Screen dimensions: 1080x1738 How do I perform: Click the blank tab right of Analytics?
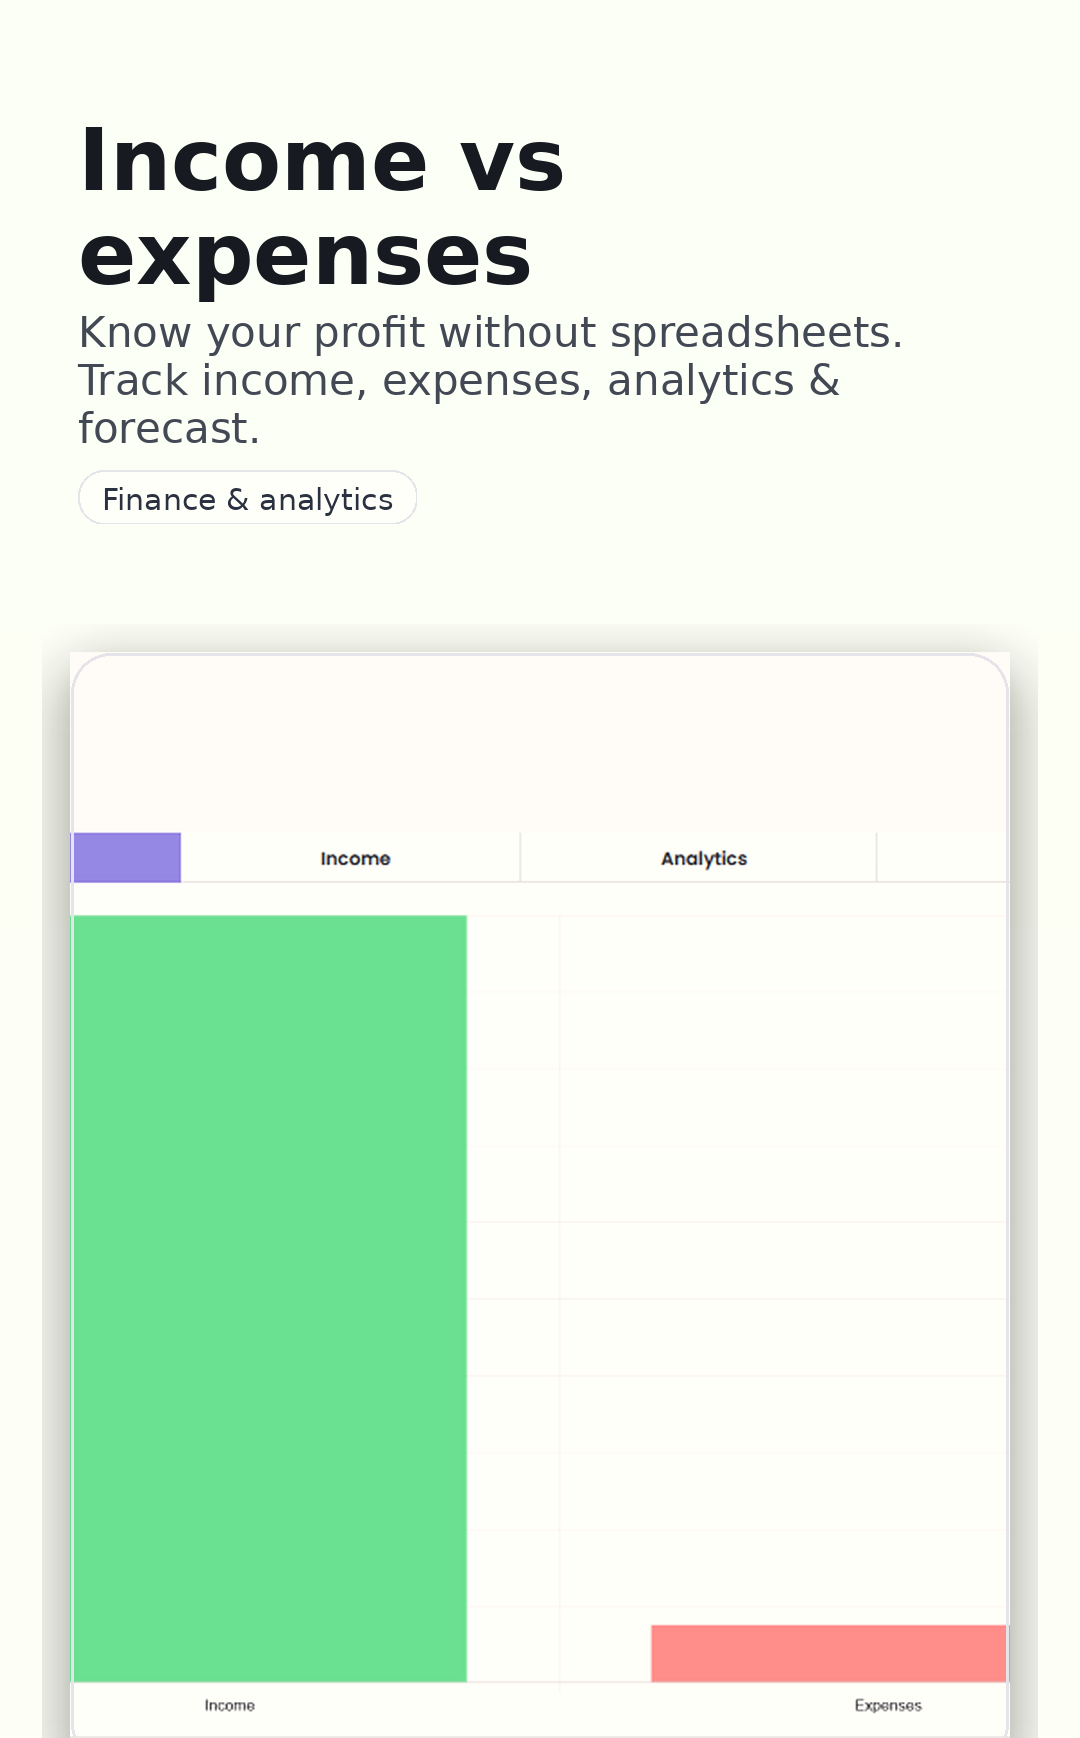941,858
